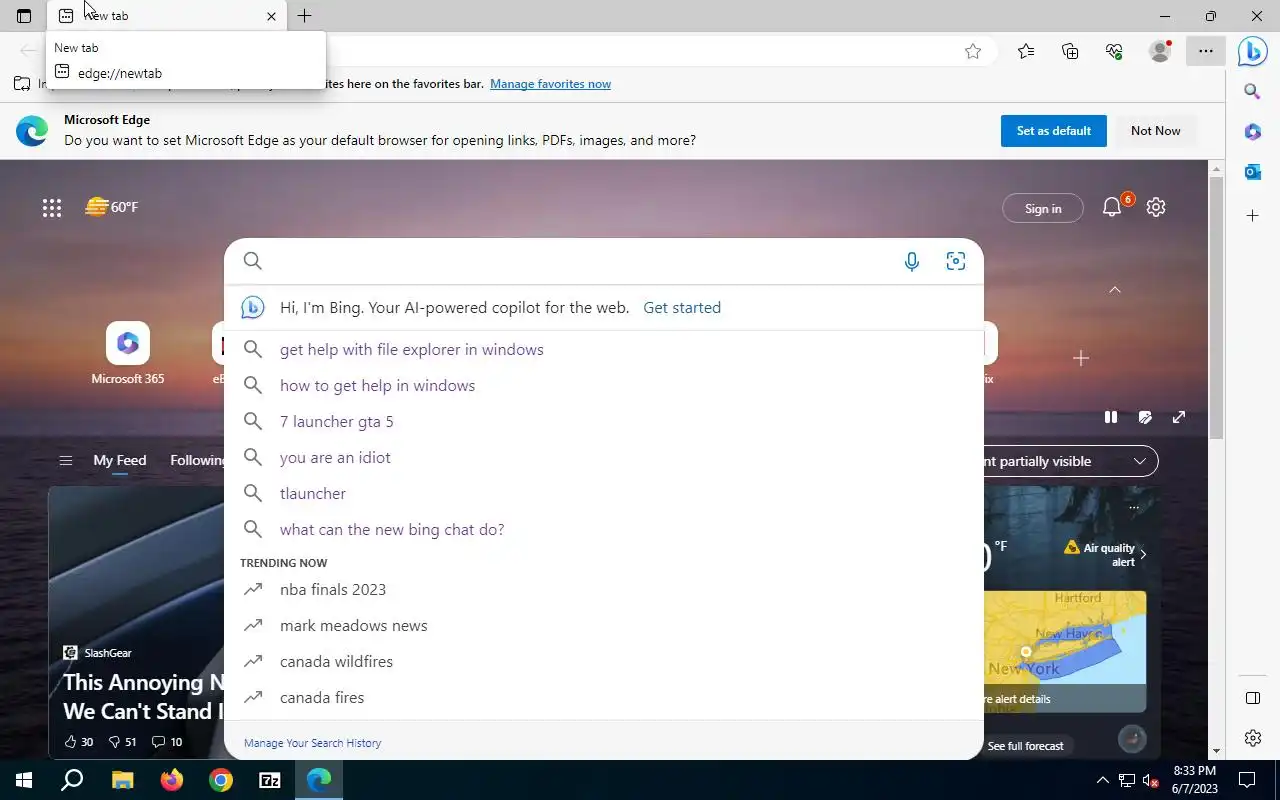Image resolution: width=1280 pixels, height=800 pixels.
Task: Click the Sign in button
Action: 1042,208
